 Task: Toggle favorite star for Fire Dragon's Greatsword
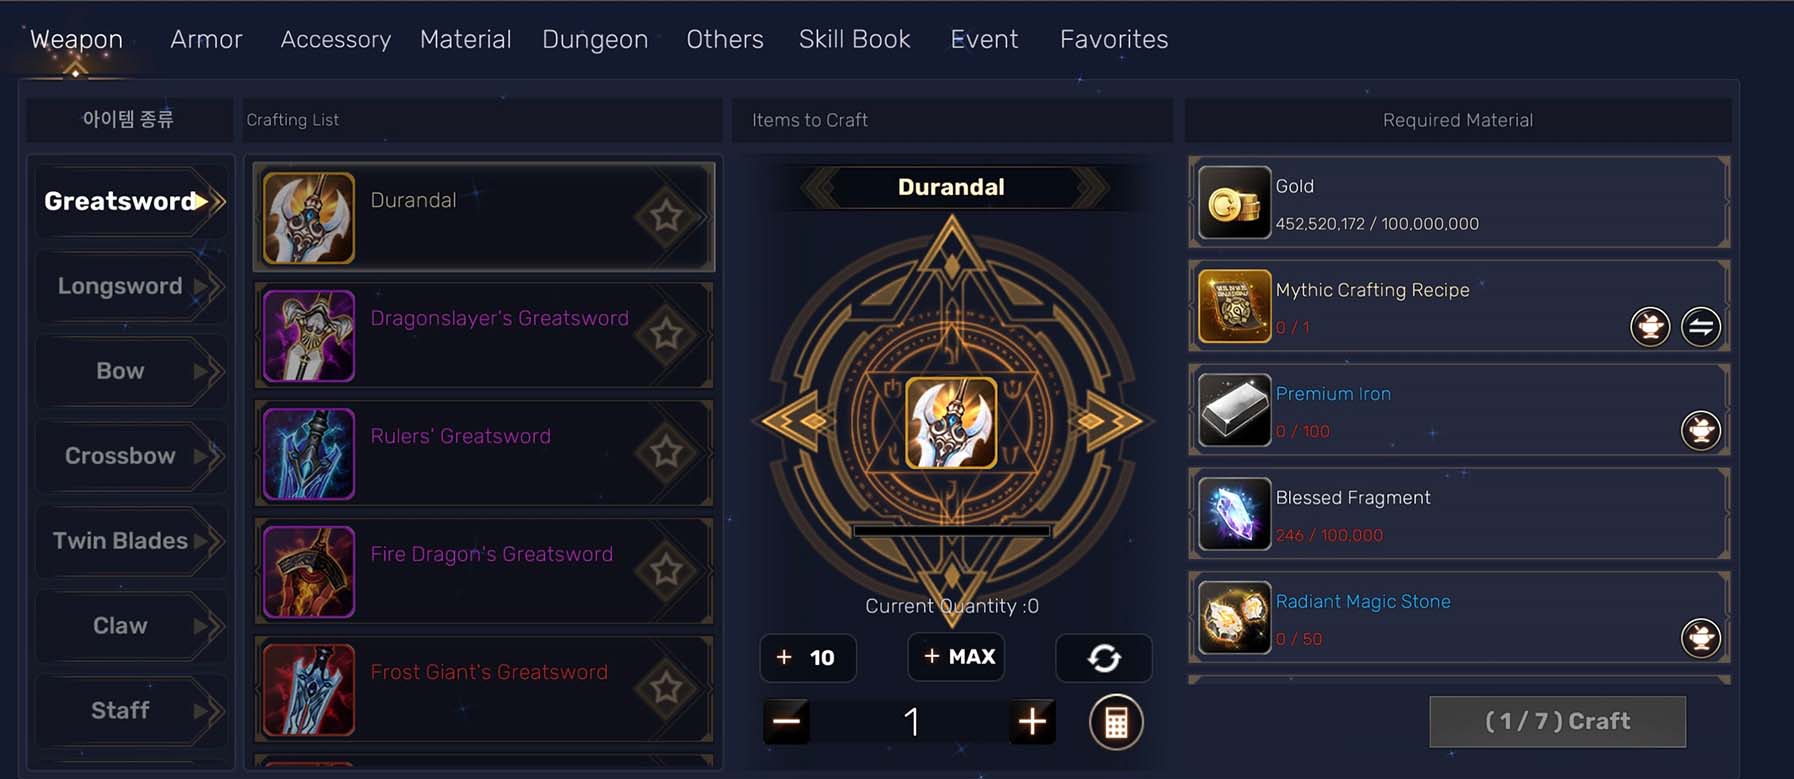(x=666, y=570)
